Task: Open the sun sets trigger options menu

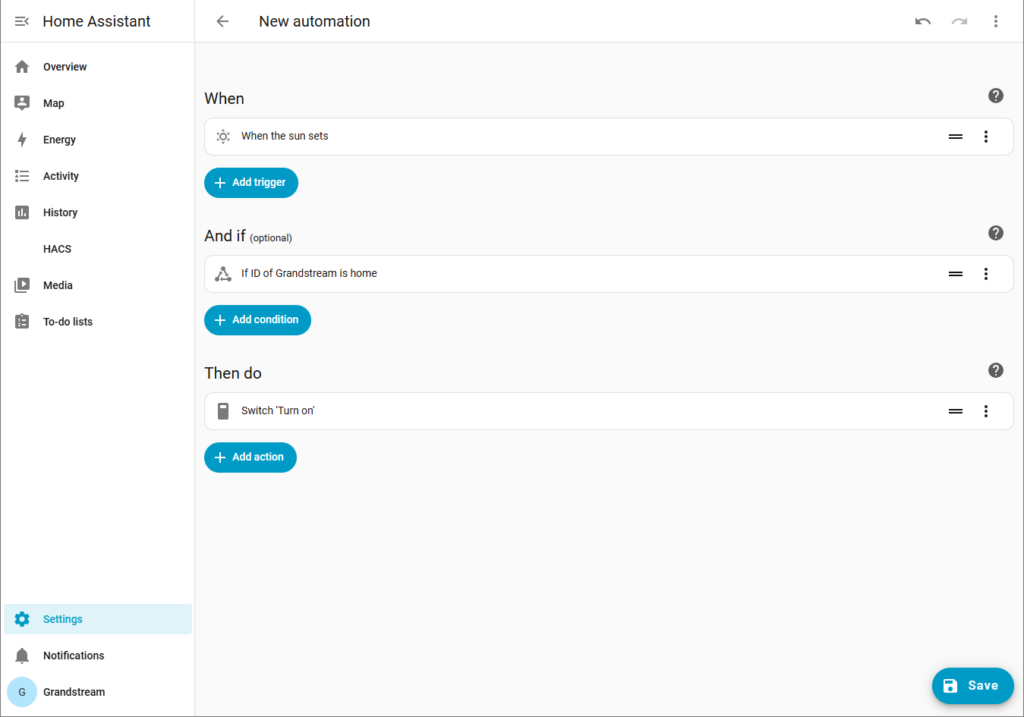Action: click(x=986, y=136)
